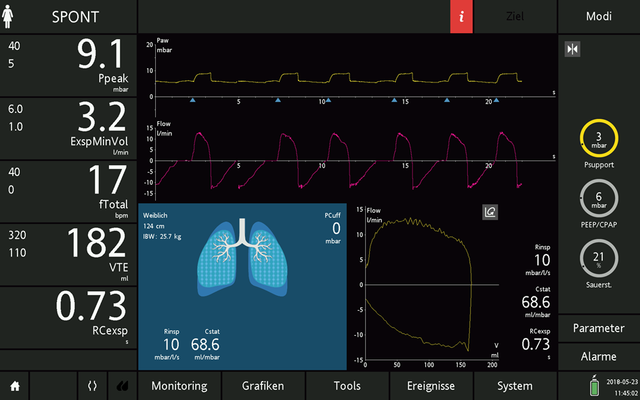Viewport: 640px width, 400px height.
Task: Switch to System tab
Action: click(515, 386)
